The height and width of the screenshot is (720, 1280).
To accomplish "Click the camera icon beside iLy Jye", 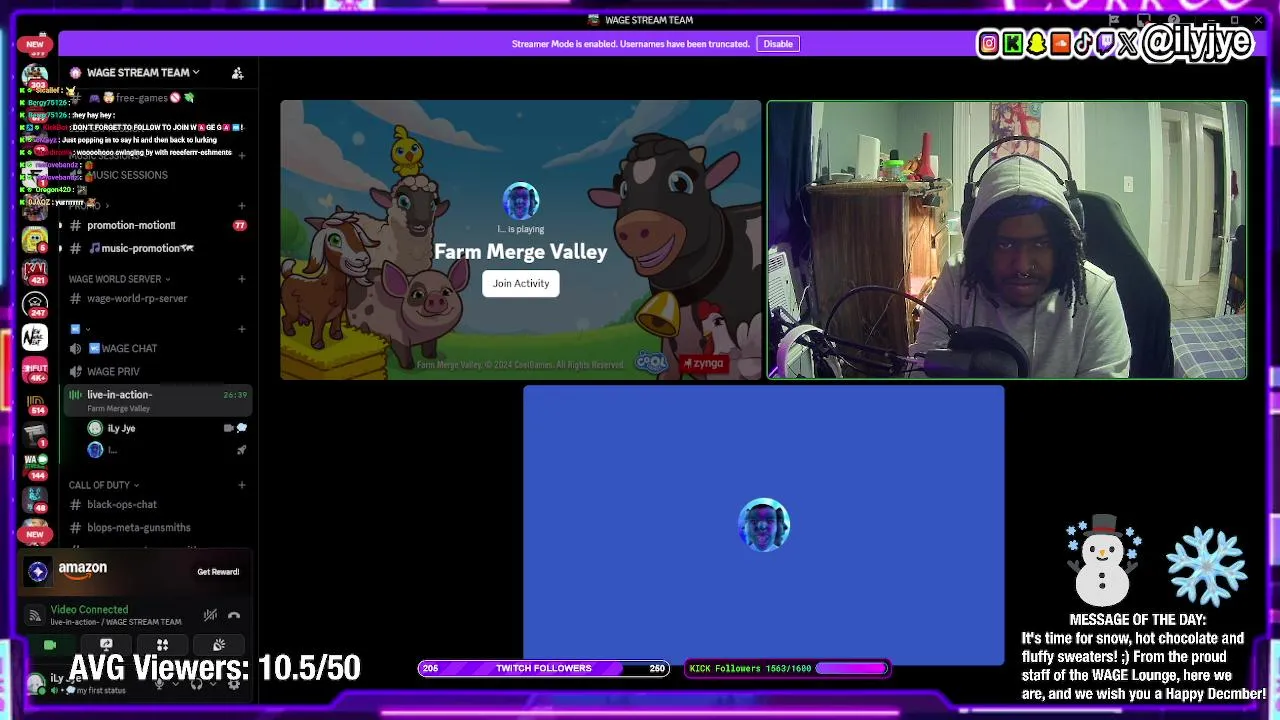I will tap(229, 428).
